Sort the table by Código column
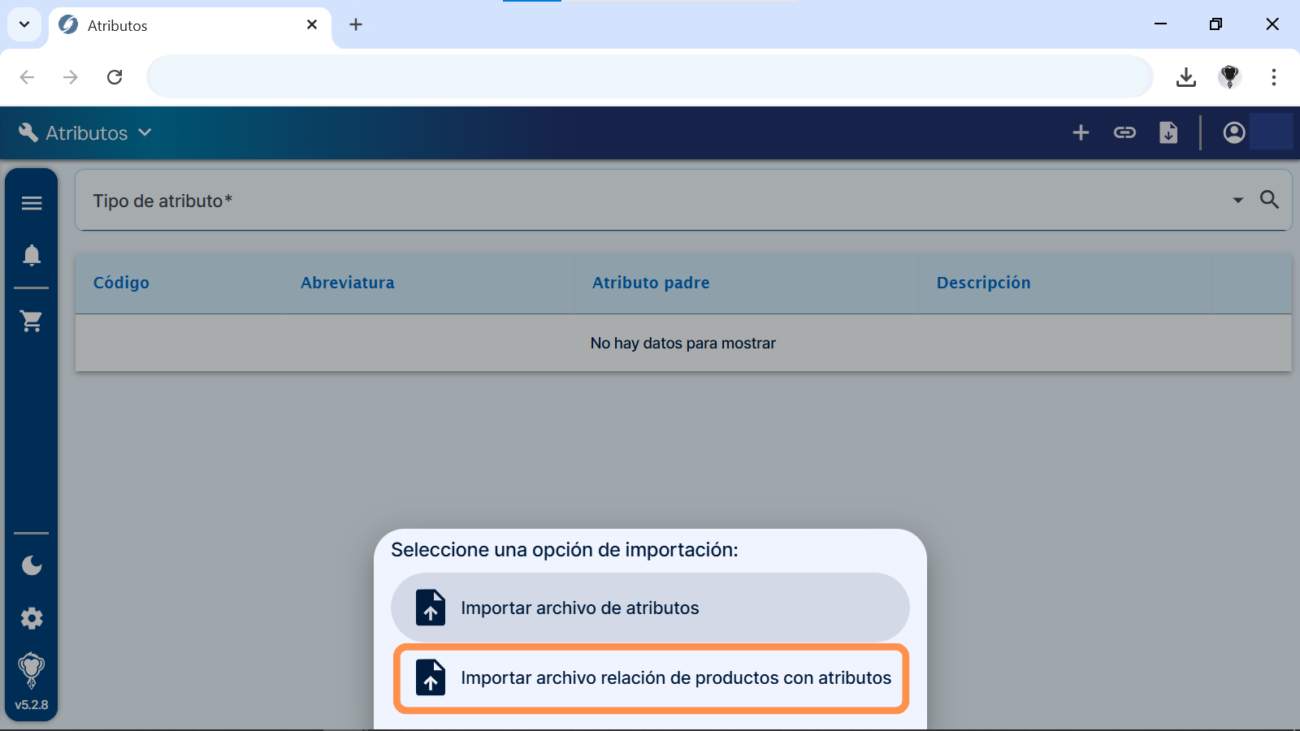The width and height of the screenshot is (1300, 731). click(121, 283)
